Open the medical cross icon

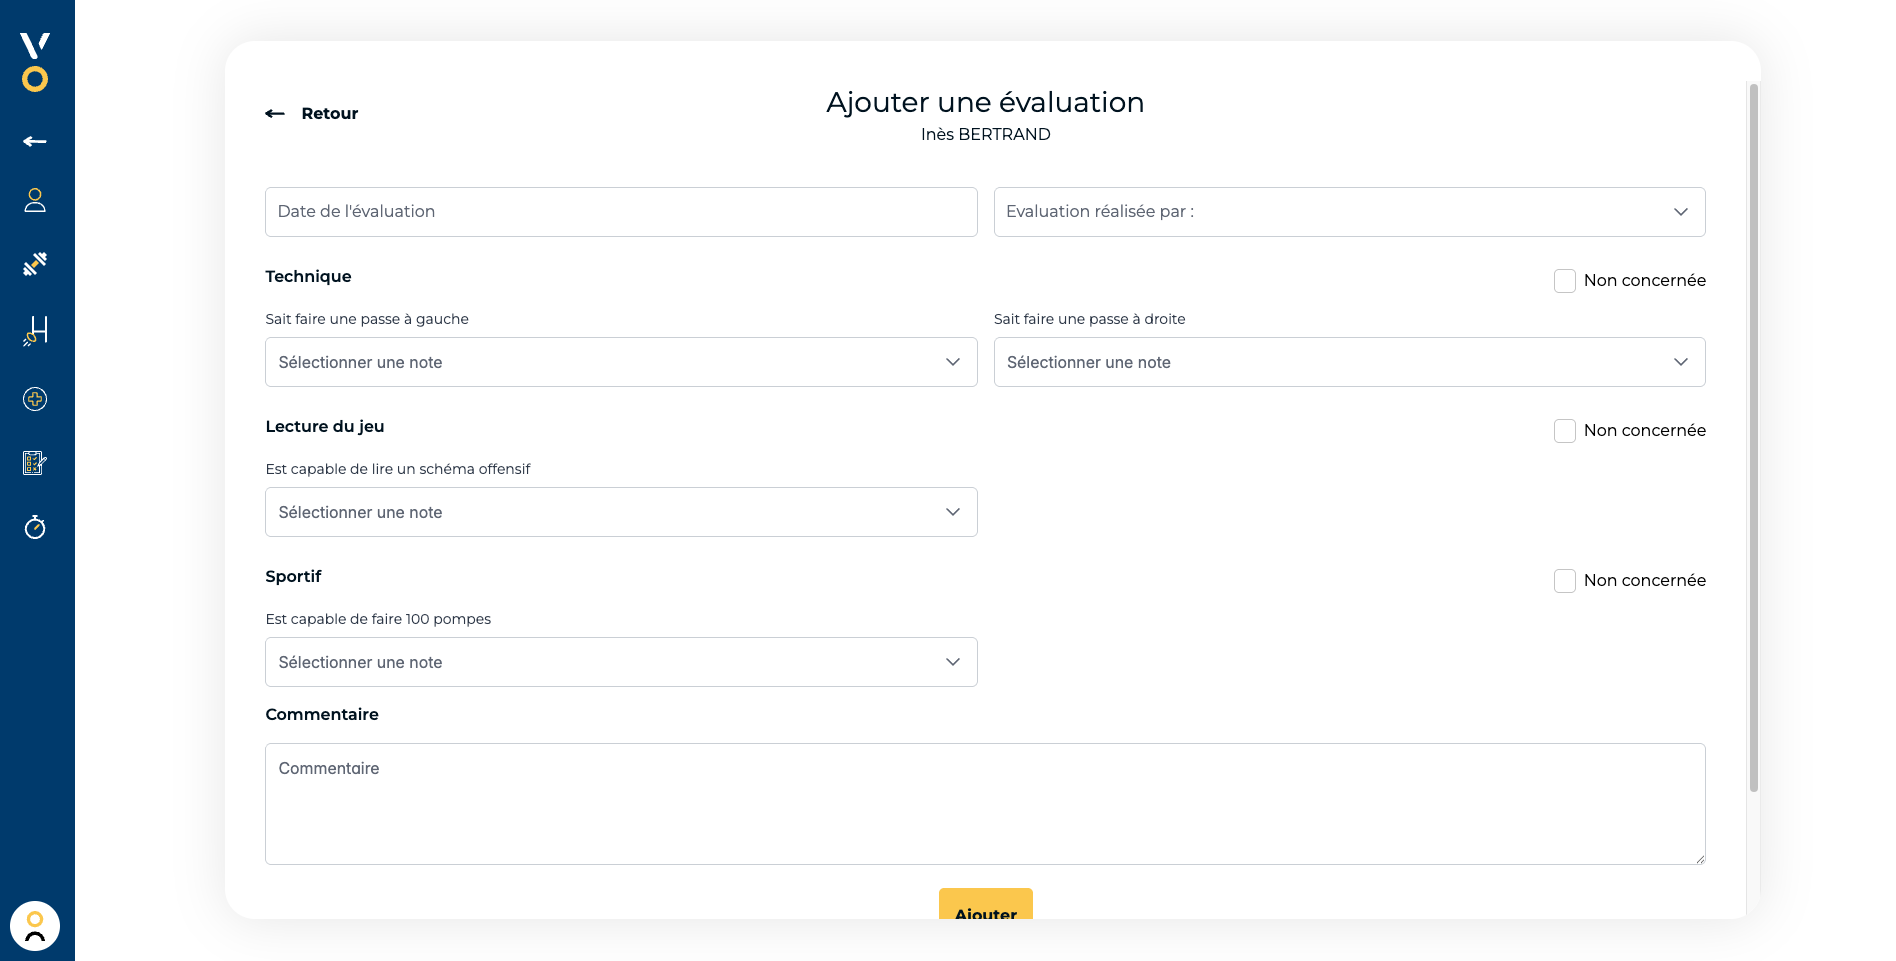(x=35, y=399)
